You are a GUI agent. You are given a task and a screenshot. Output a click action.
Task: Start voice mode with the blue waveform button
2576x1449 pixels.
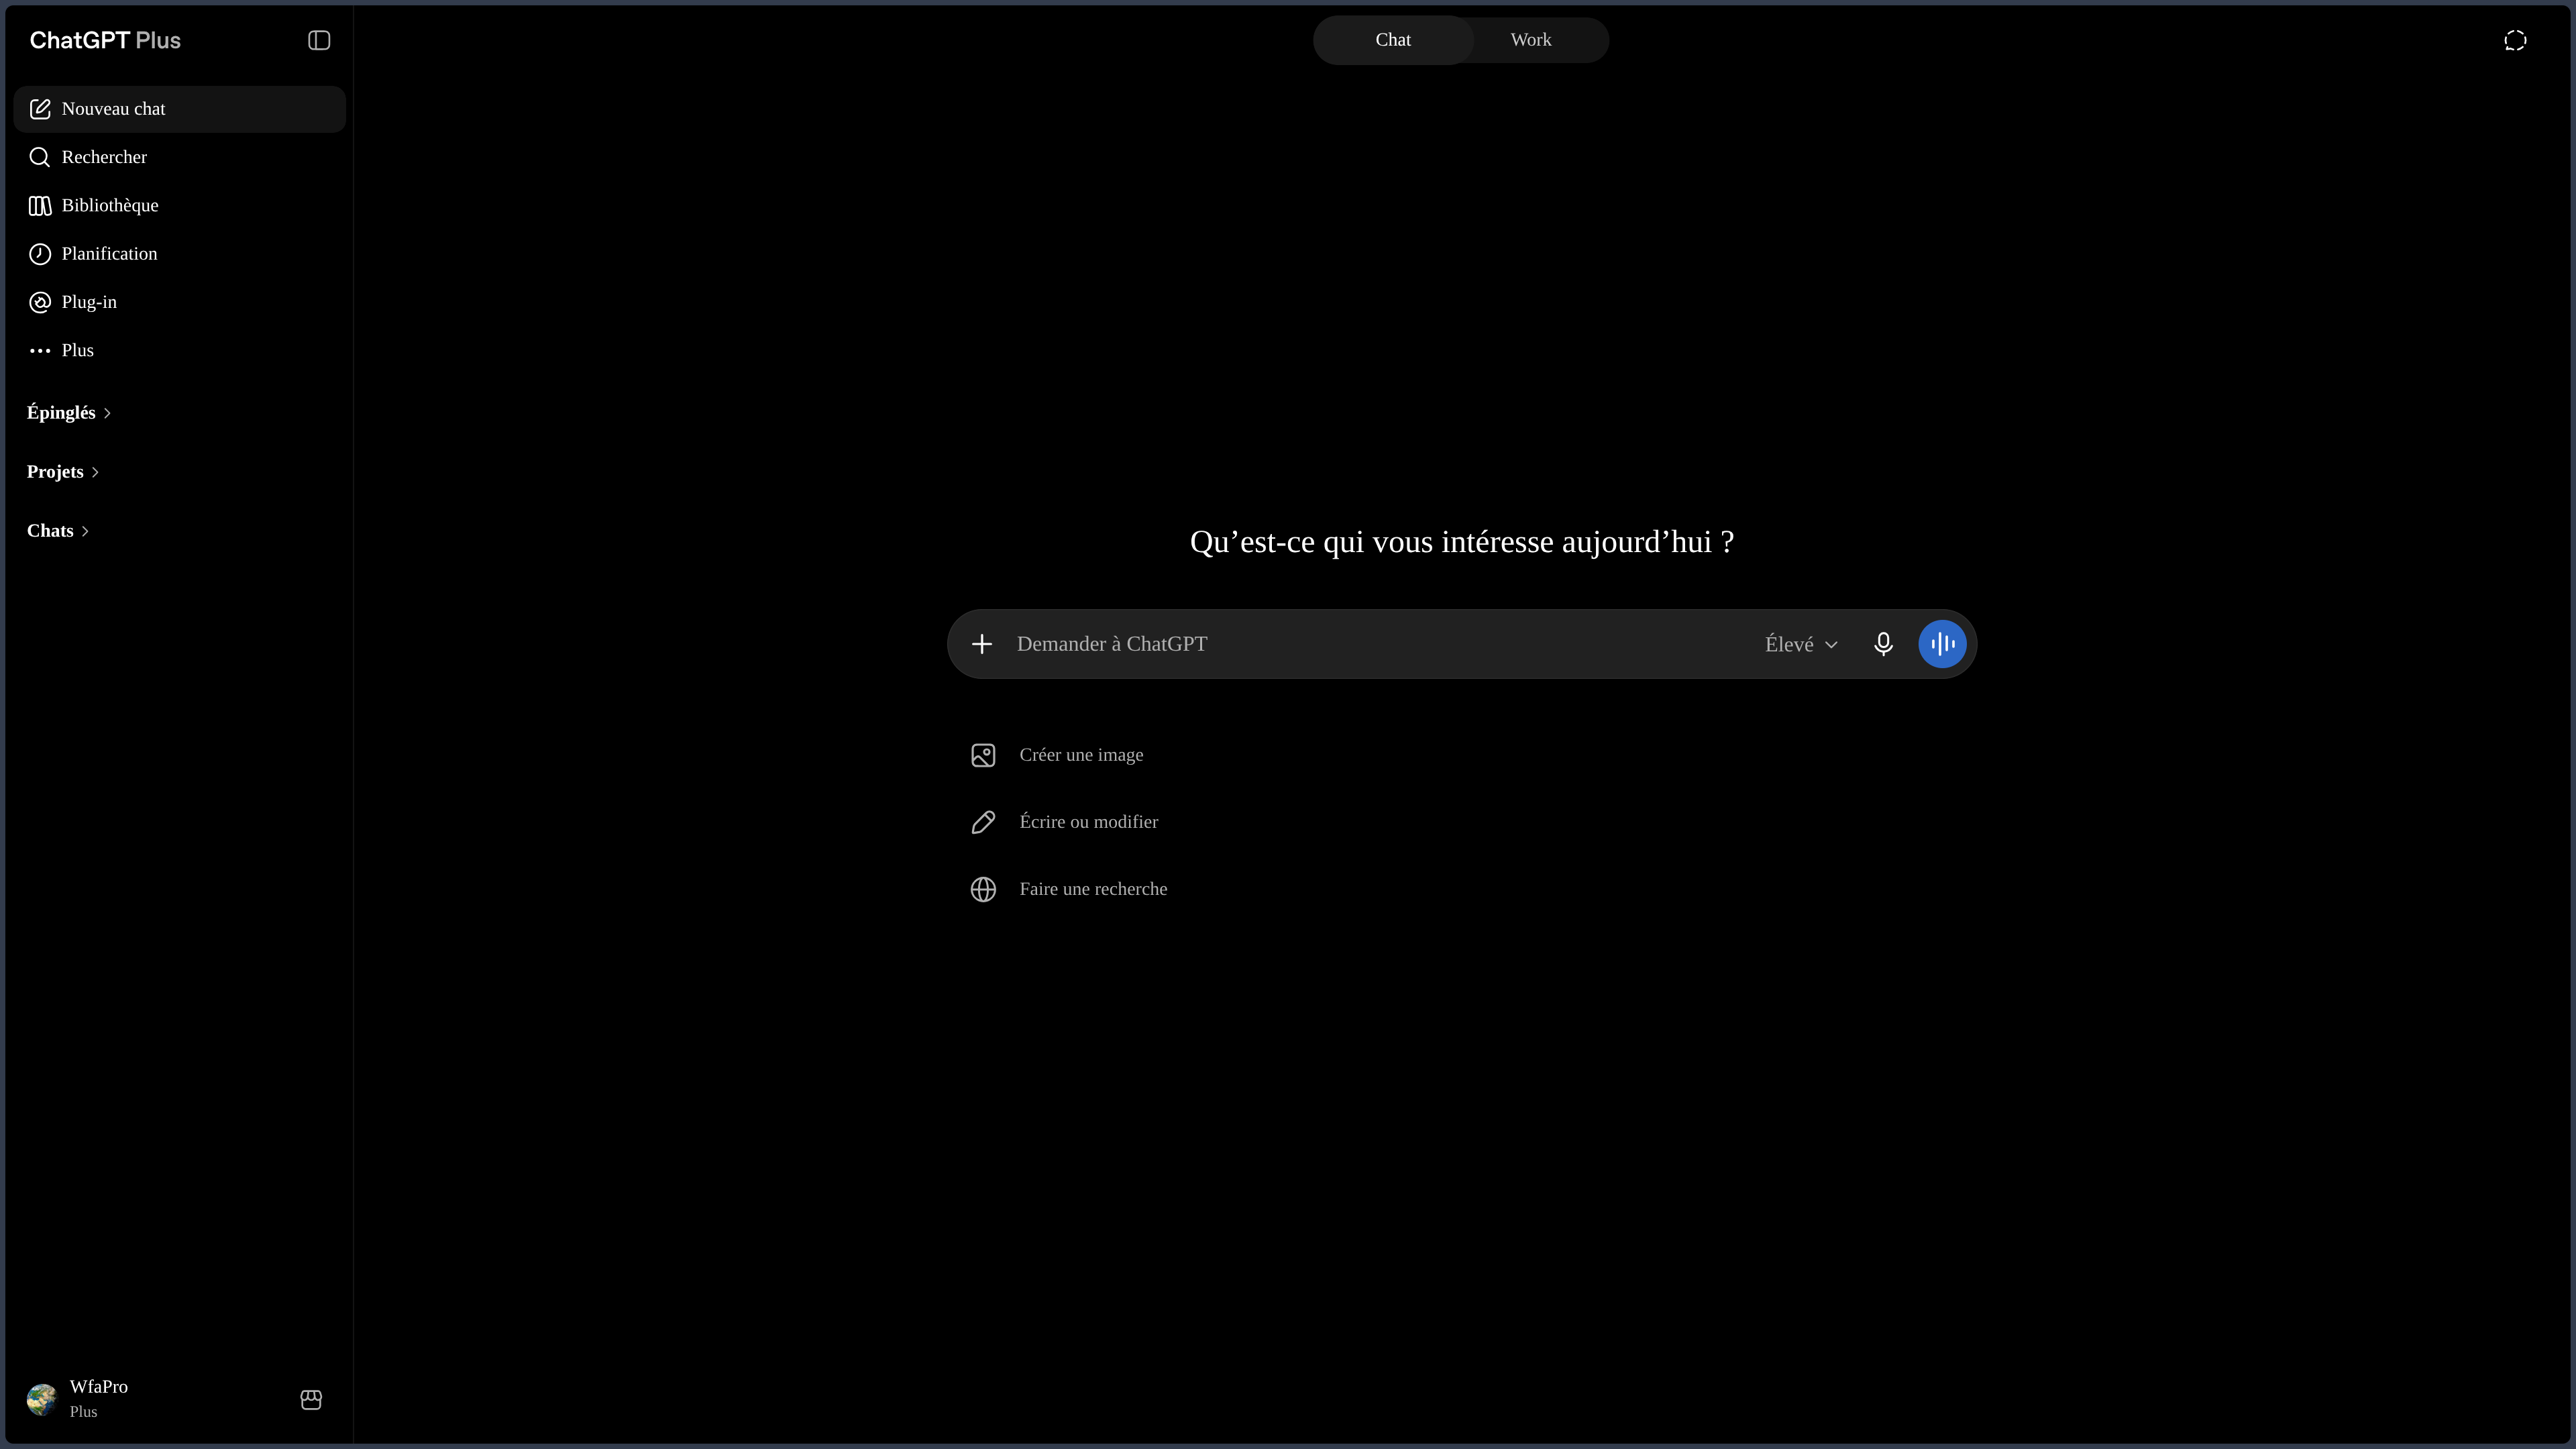click(x=1942, y=644)
